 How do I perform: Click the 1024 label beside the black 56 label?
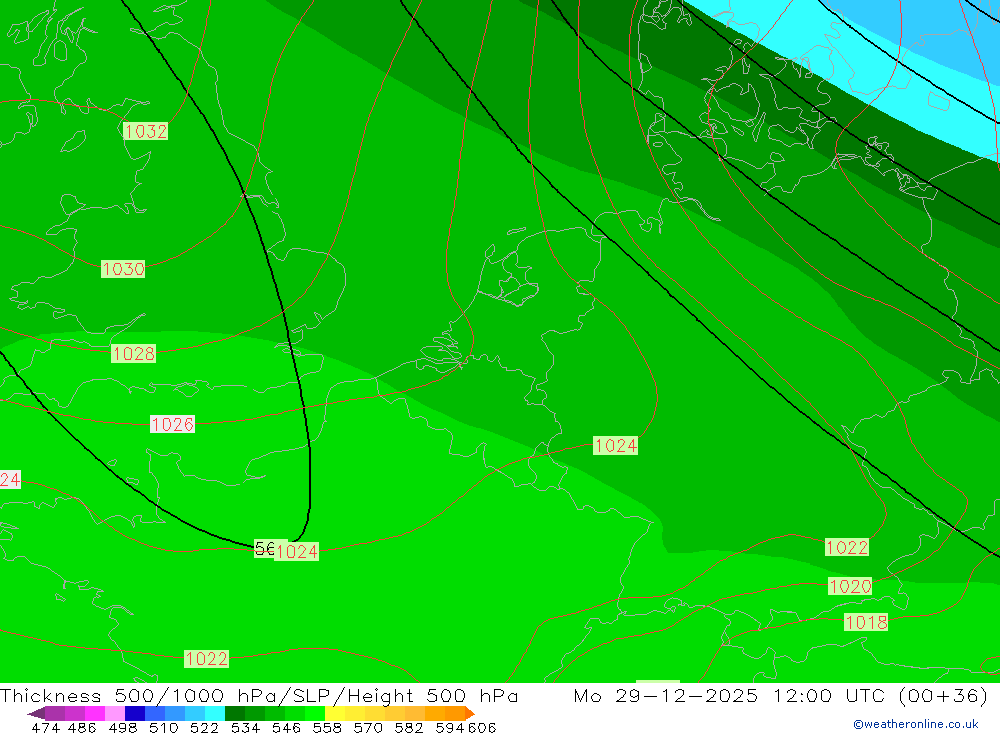pyautogui.click(x=297, y=552)
